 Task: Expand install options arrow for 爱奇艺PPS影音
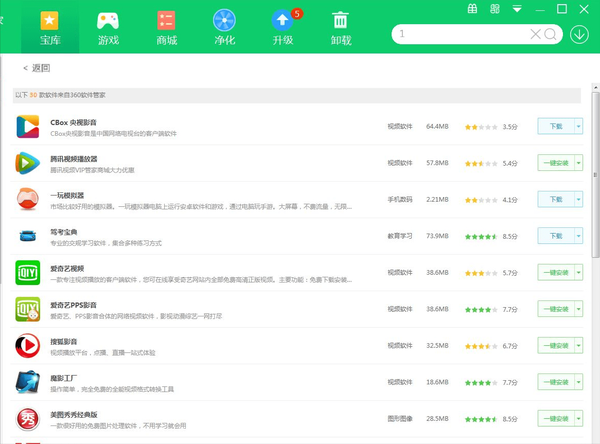click(579, 309)
